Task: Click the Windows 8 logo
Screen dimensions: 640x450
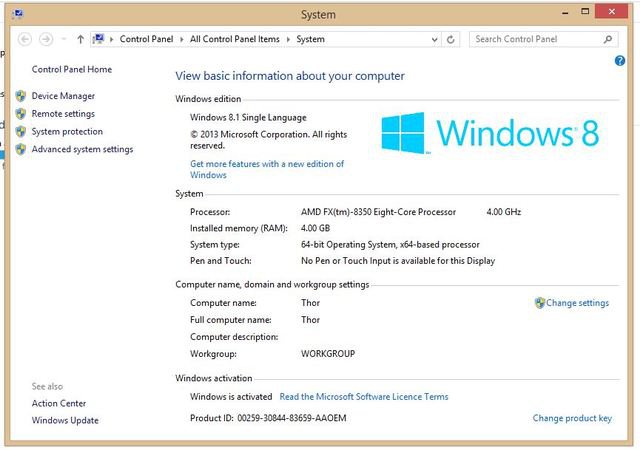Action: pos(490,133)
